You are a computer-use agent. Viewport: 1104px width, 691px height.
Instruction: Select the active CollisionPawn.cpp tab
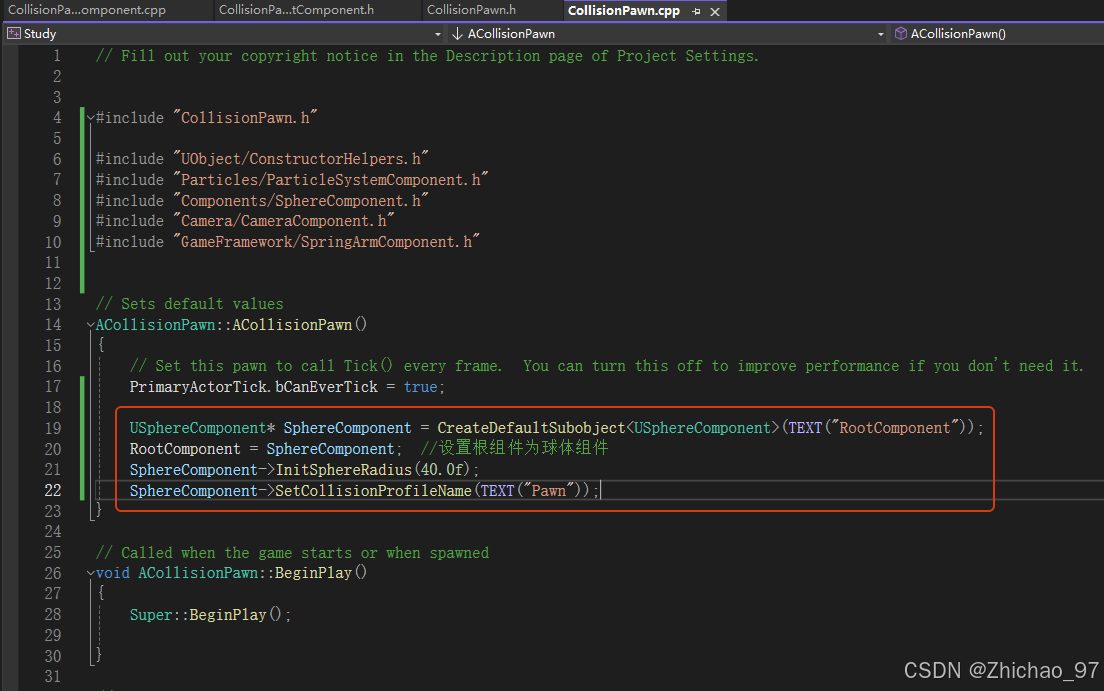(624, 11)
